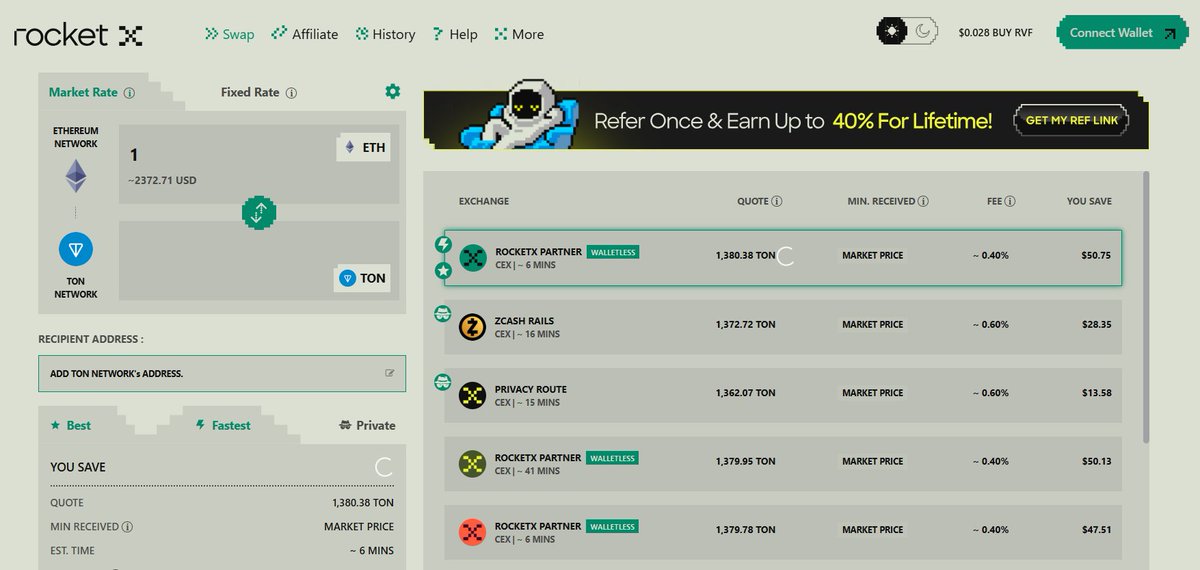The width and height of the screenshot is (1200, 570).
Task: Click the YOU SAVE column header
Action: point(1089,201)
